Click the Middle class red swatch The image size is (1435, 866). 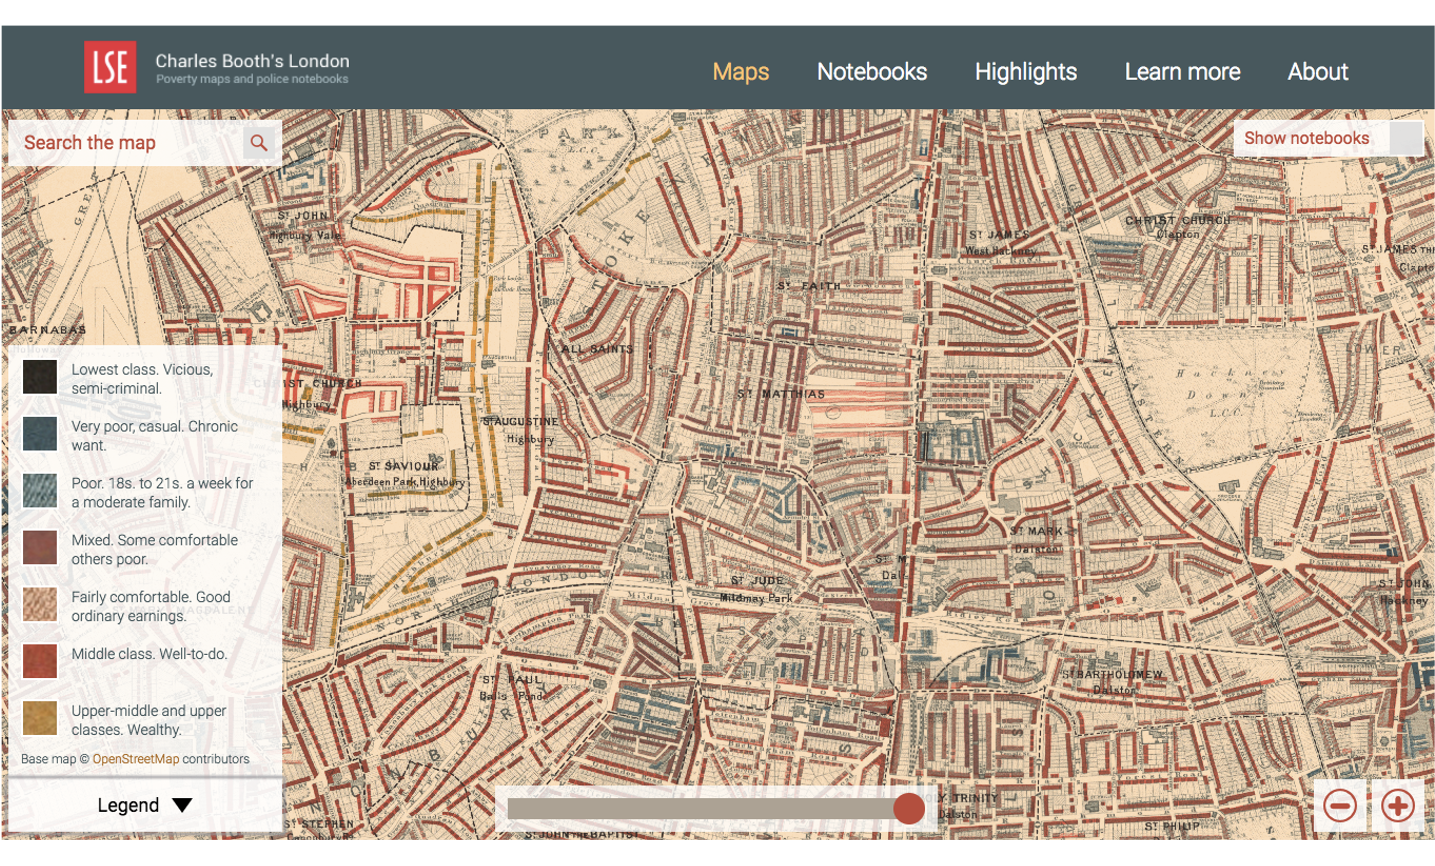click(40, 661)
